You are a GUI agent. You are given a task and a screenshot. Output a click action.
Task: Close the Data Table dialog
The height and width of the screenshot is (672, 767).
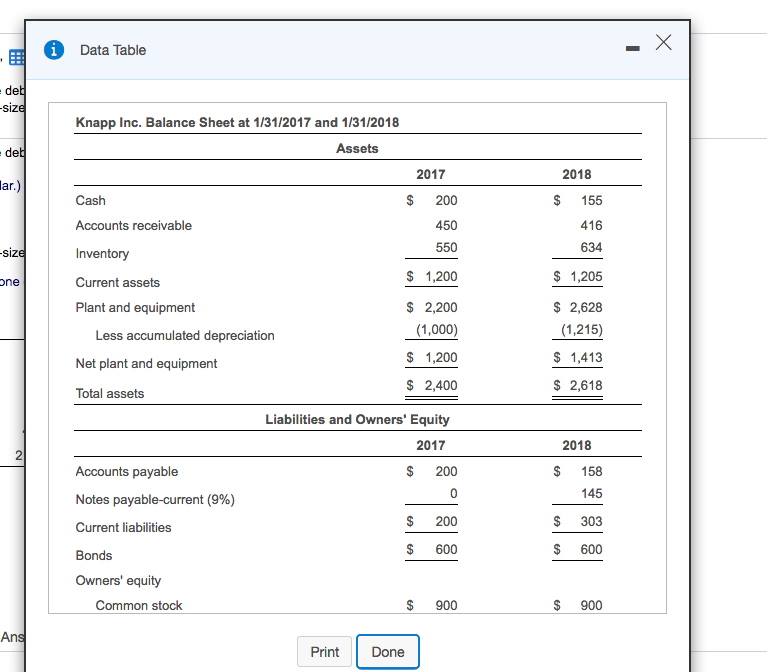[x=661, y=42]
